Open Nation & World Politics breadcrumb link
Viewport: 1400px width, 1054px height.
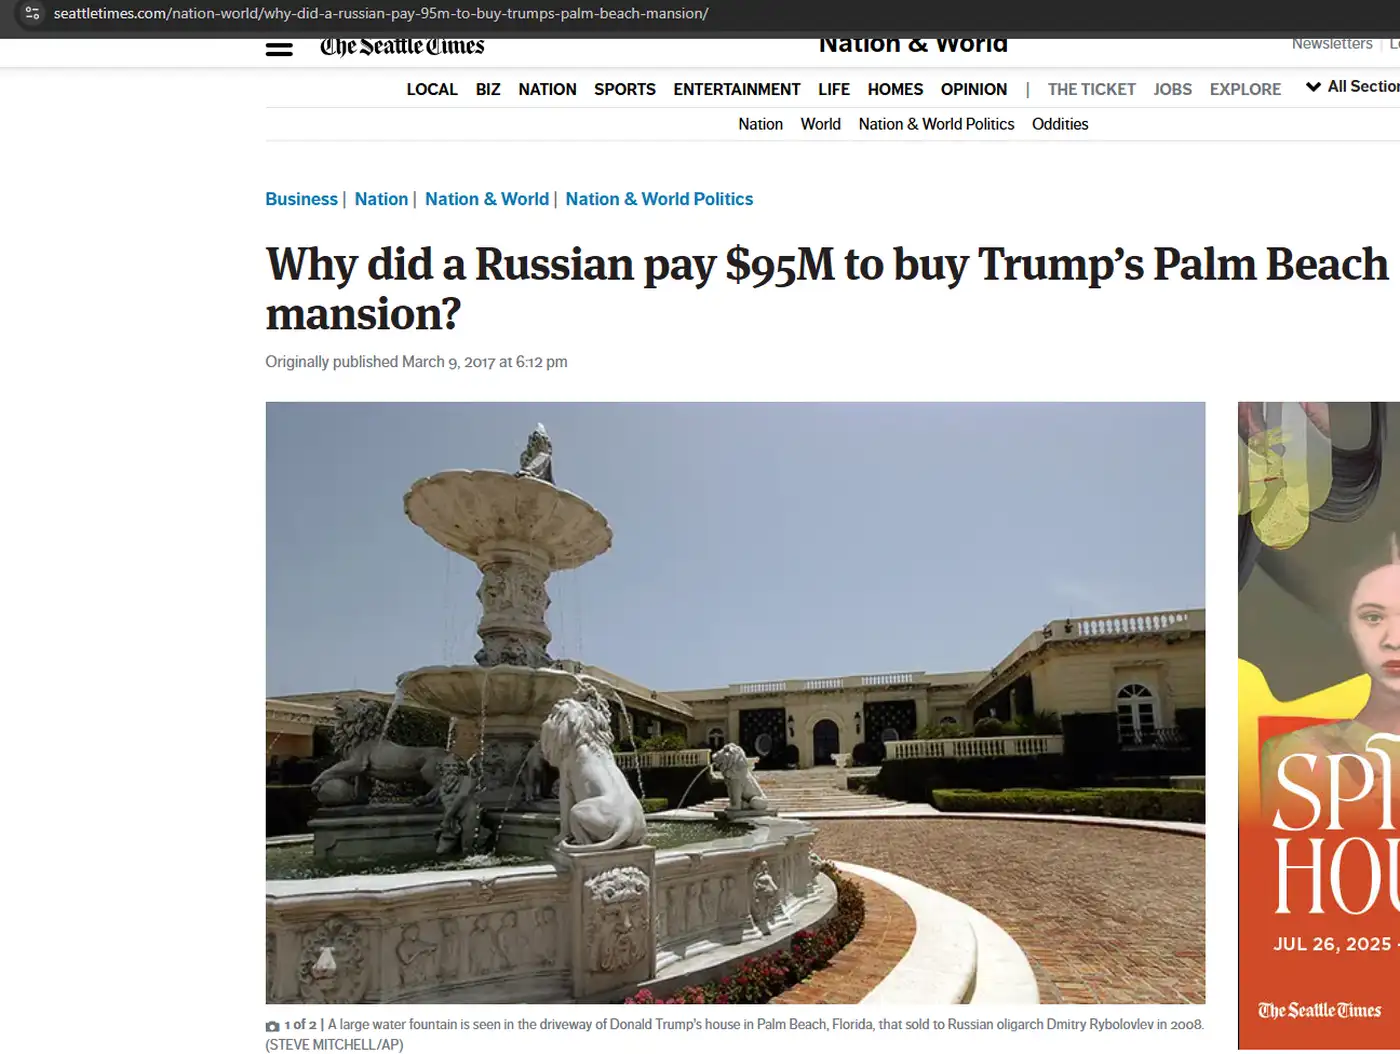659,199
